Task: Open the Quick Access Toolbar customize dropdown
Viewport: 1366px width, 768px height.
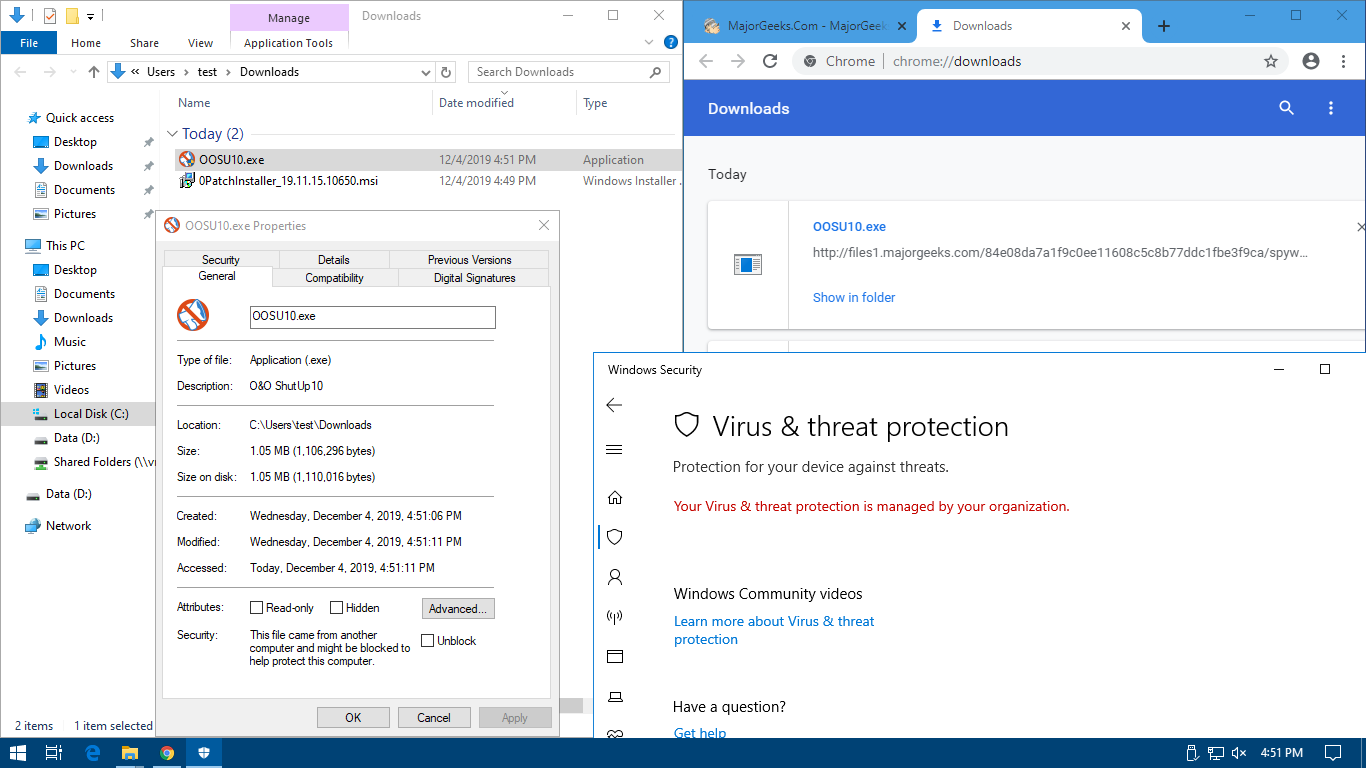Action: coord(91,16)
